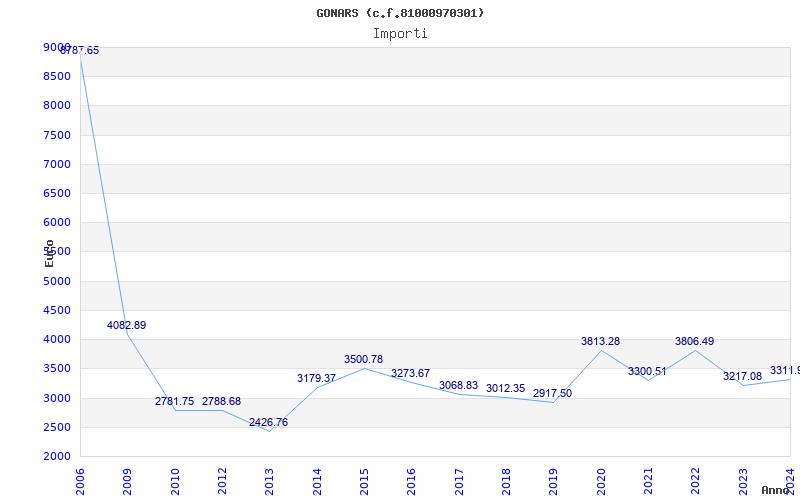Image resolution: width=800 pixels, height=500 pixels.
Task: Click the 2015 x-axis year label
Action: coord(364,482)
